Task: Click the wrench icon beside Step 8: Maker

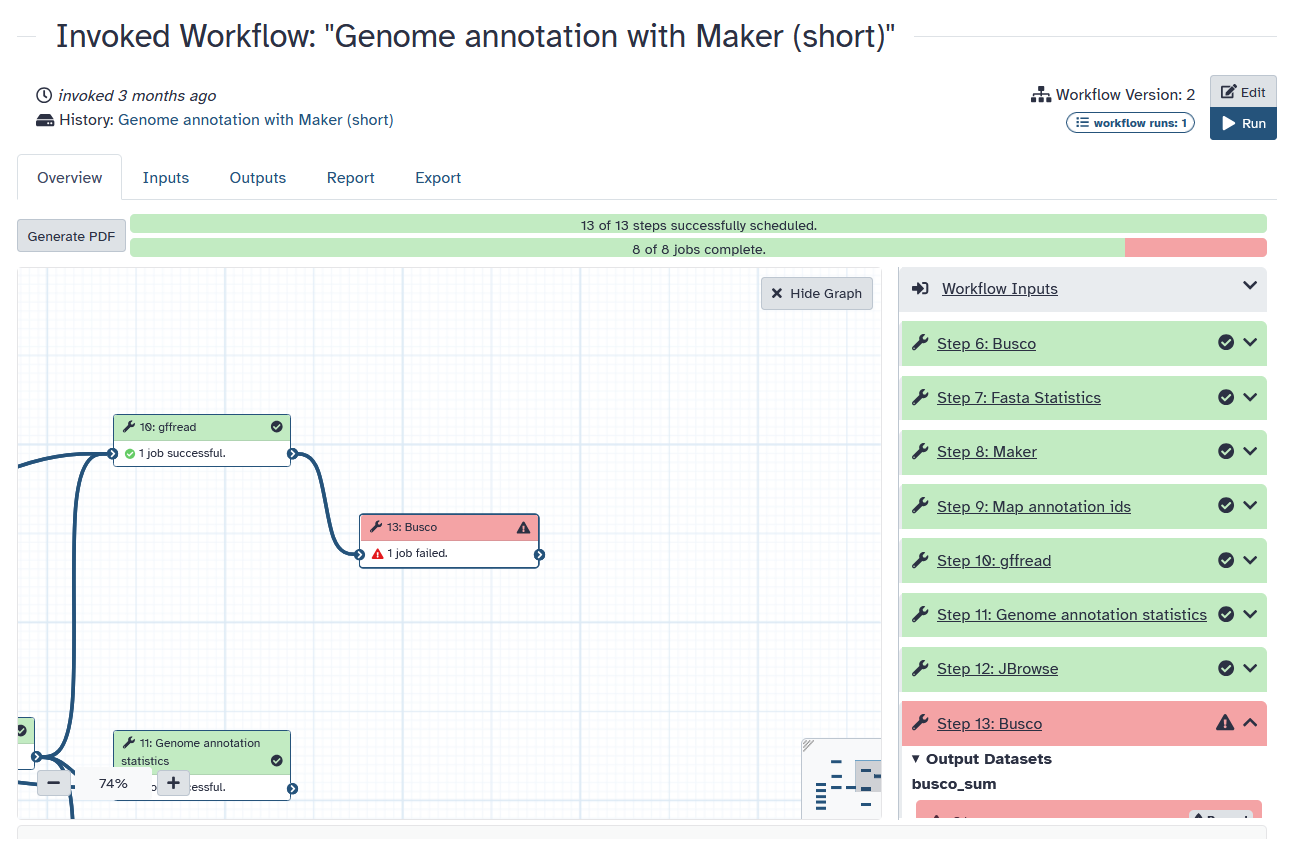Action: (920, 451)
